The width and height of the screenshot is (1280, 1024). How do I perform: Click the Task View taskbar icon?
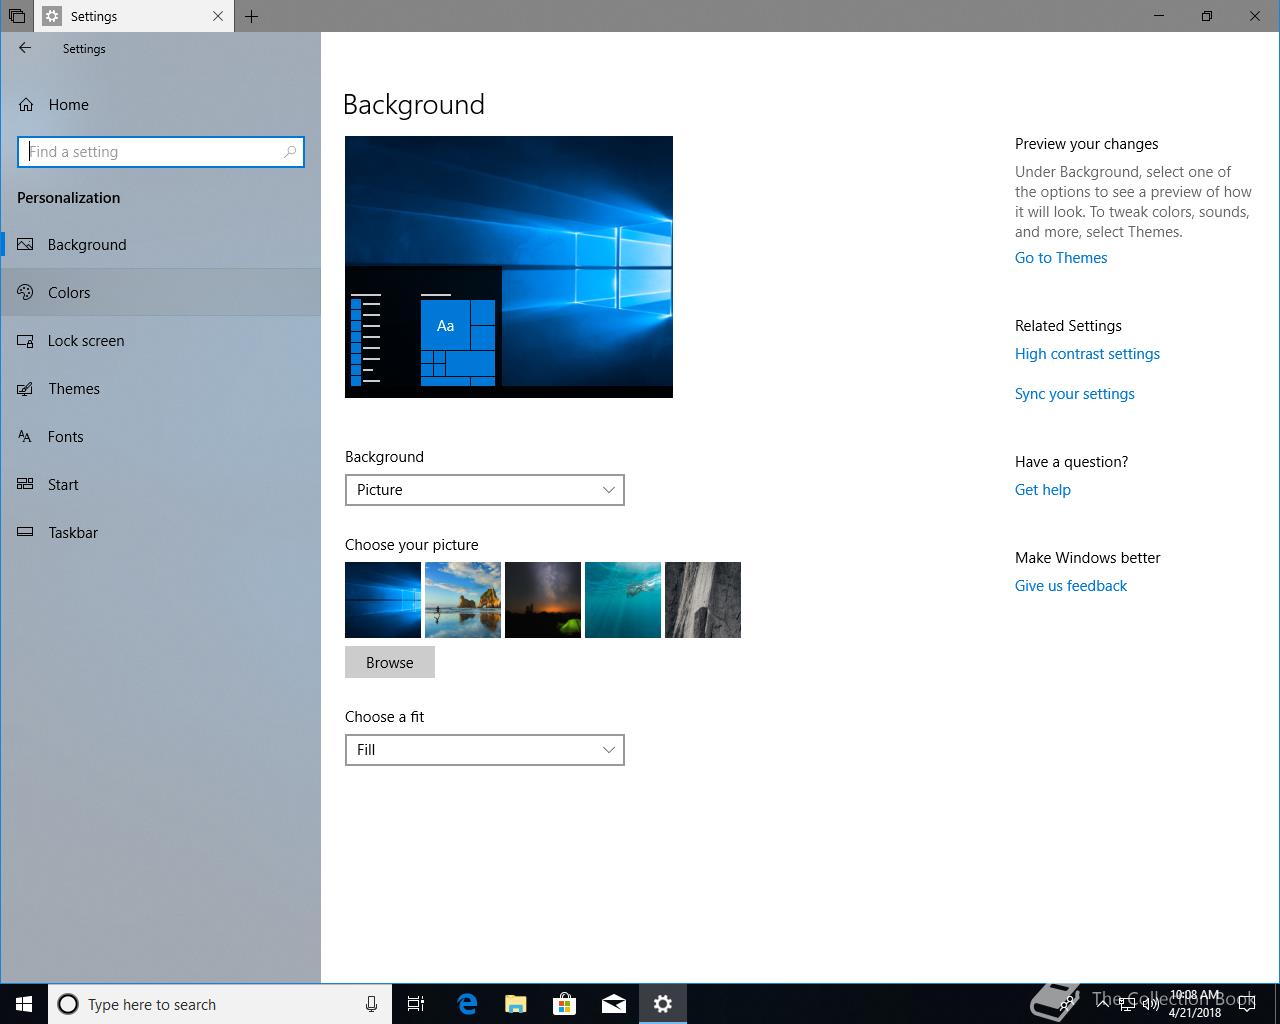coord(416,1004)
